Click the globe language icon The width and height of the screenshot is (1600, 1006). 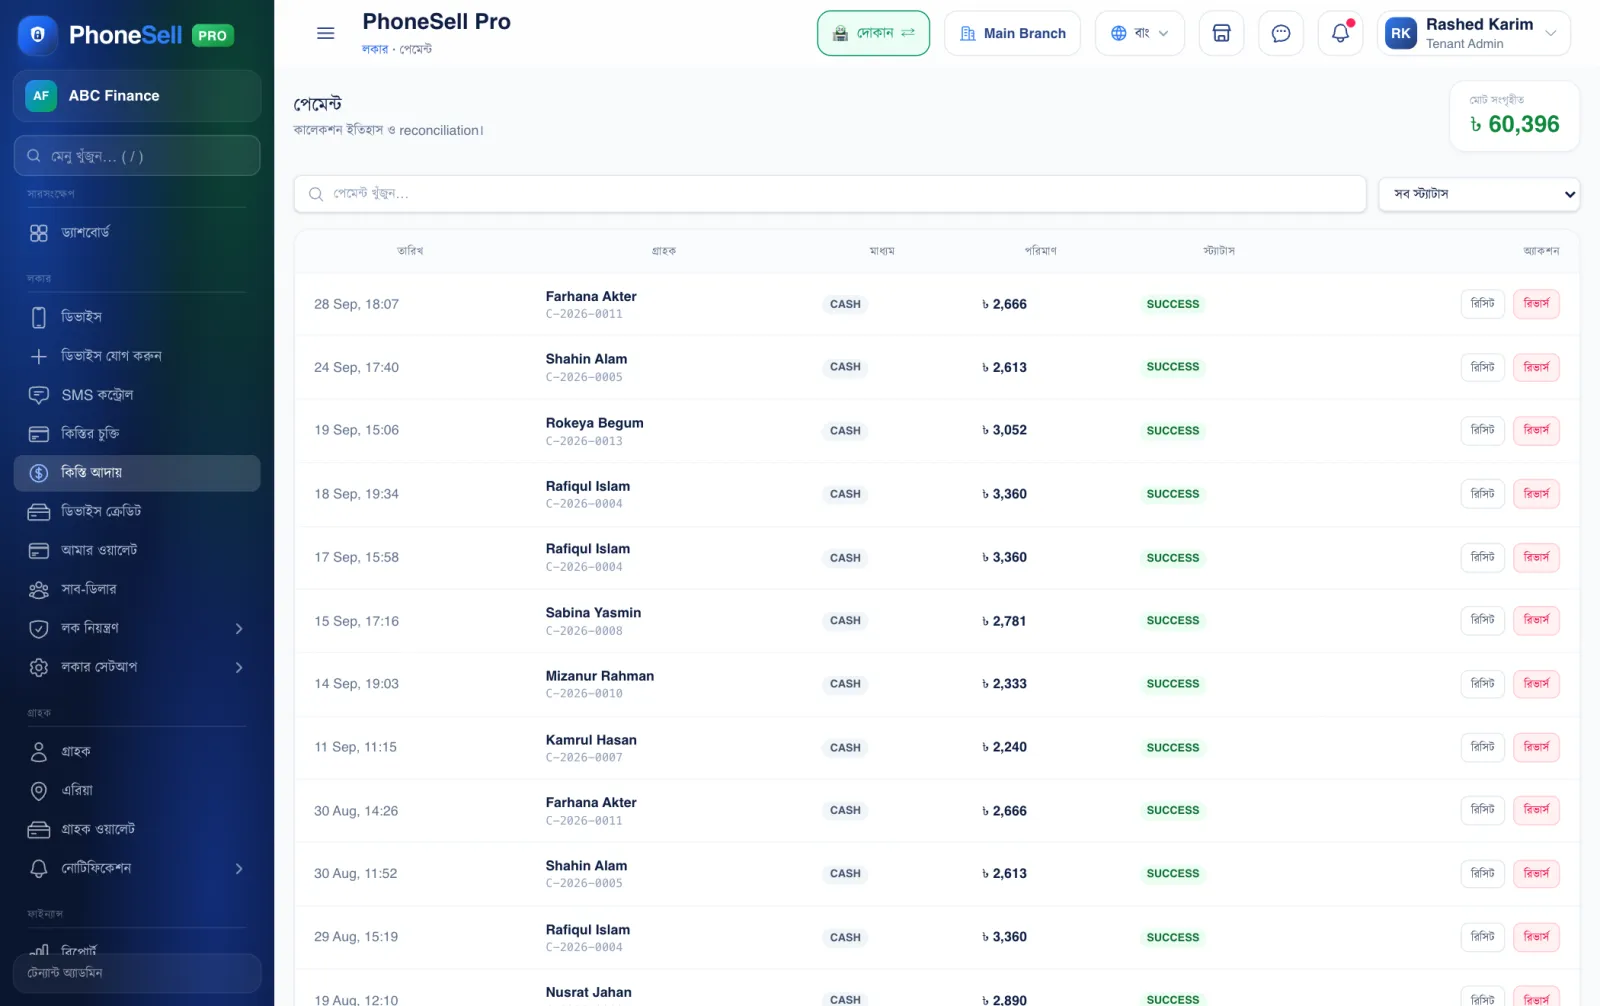[x=1118, y=33]
